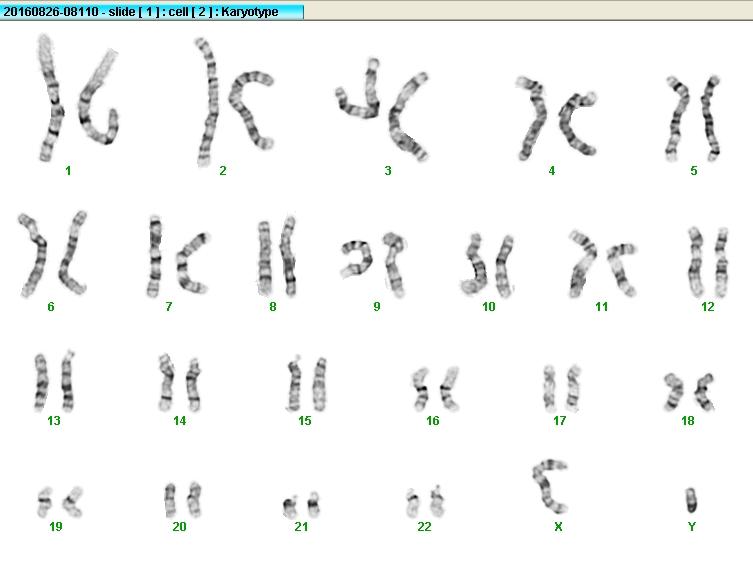Click the green label "7"
This screenshot has width=753, height=579.
(x=169, y=306)
